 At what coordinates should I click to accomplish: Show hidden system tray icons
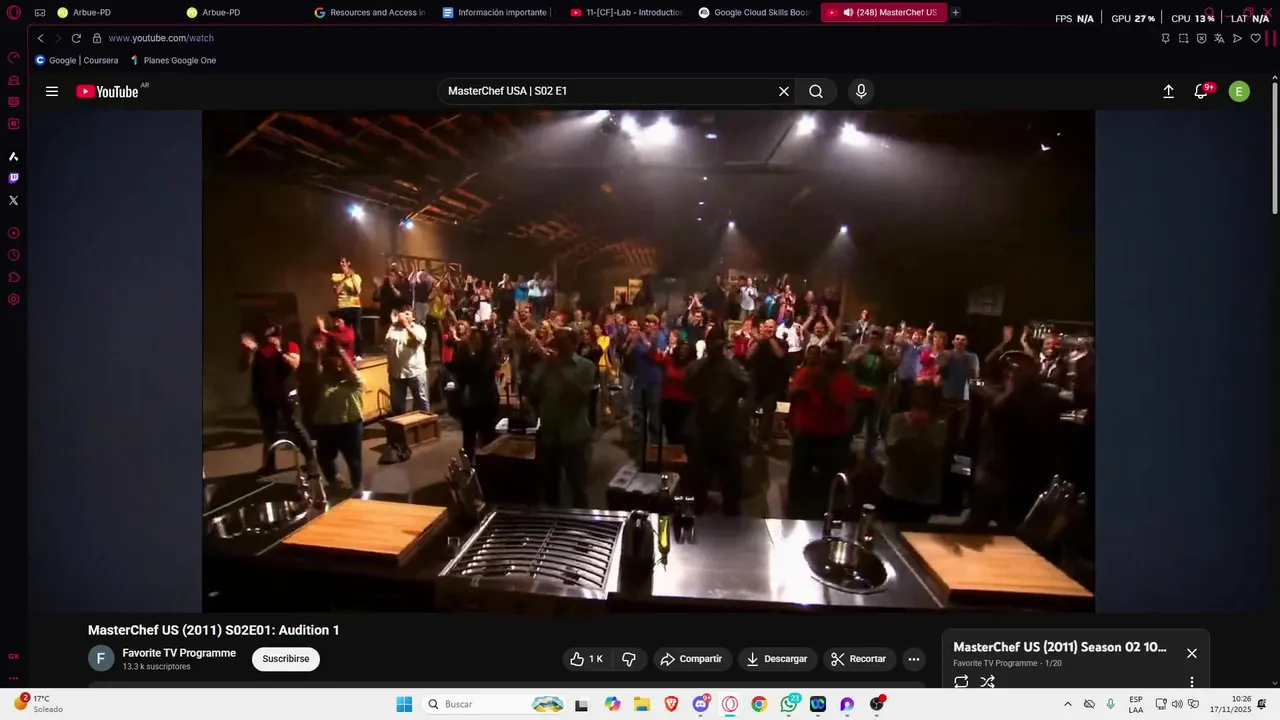pos(1067,704)
